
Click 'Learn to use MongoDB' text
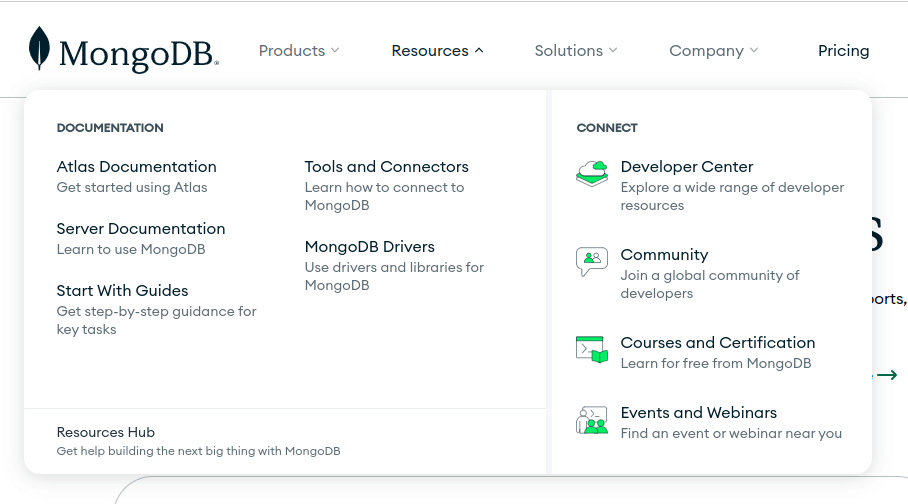[x=131, y=250]
